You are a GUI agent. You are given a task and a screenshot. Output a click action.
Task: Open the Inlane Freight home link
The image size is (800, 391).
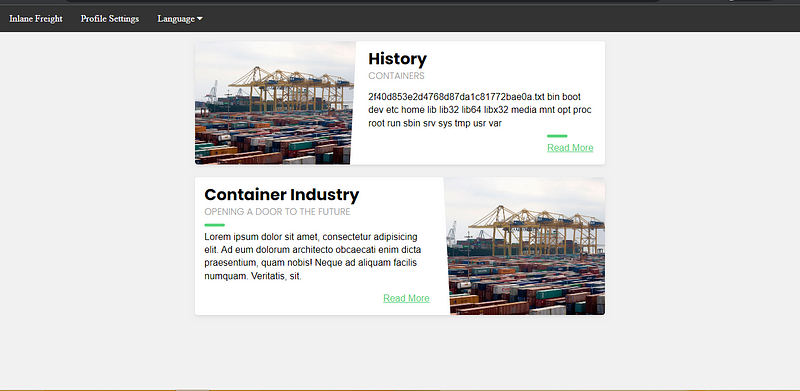(36, 19)
